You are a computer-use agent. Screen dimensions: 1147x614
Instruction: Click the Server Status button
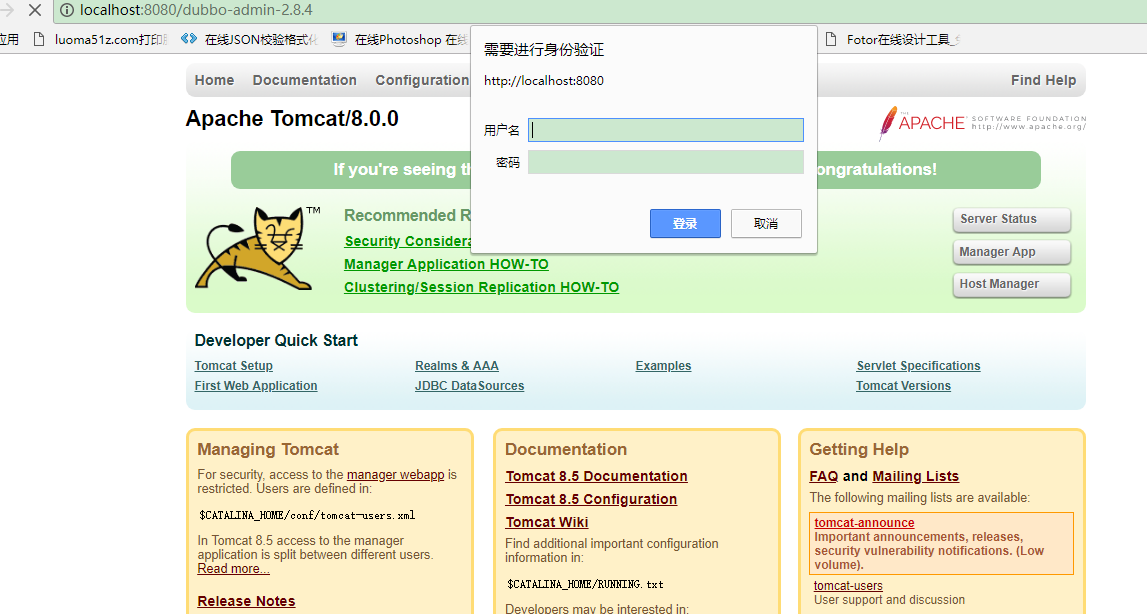[1012, 220]
